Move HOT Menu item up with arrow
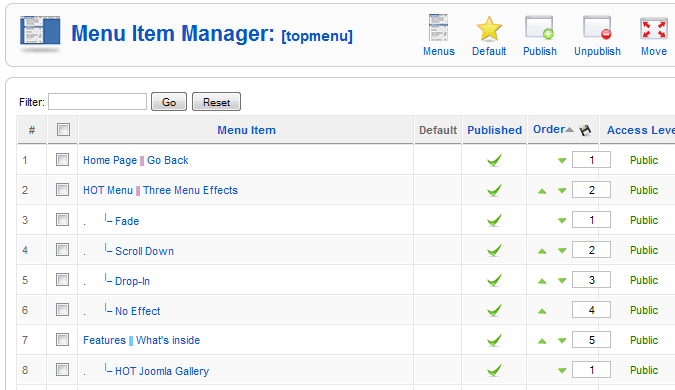675x390 pixels. [x=542, y=191]
